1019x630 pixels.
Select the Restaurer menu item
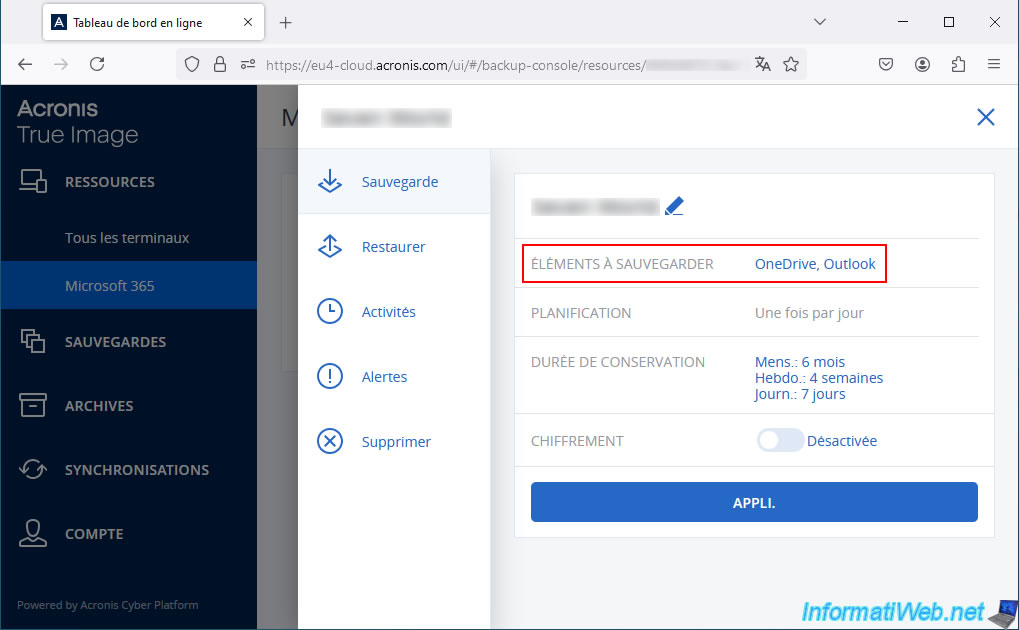tap(394, 246)
